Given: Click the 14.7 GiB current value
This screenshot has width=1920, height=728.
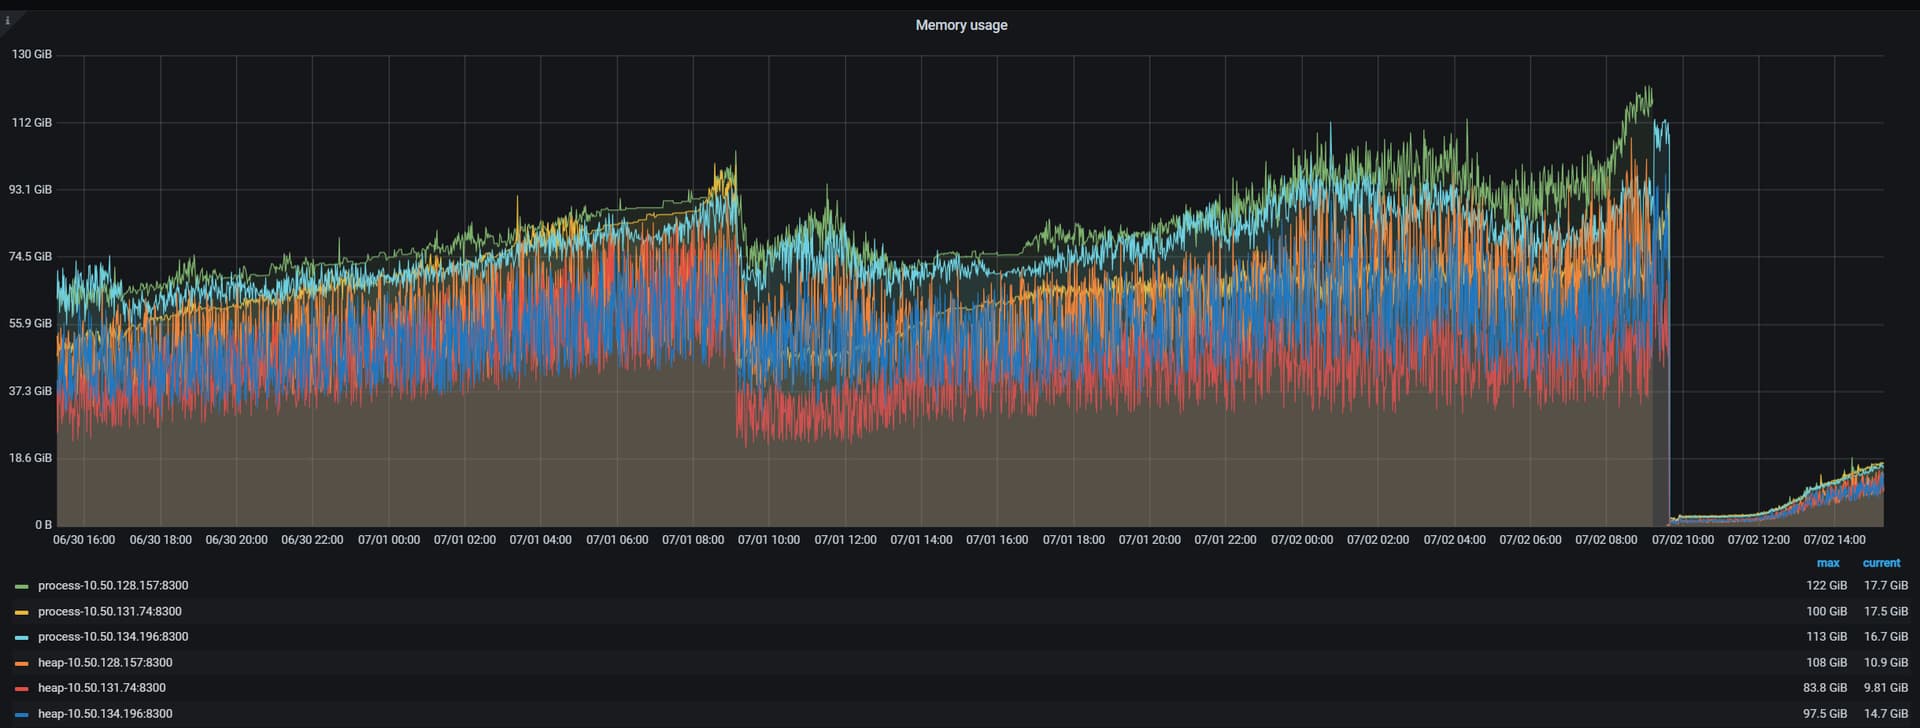Looking at the screenshot, I should tap(1885, 714).
